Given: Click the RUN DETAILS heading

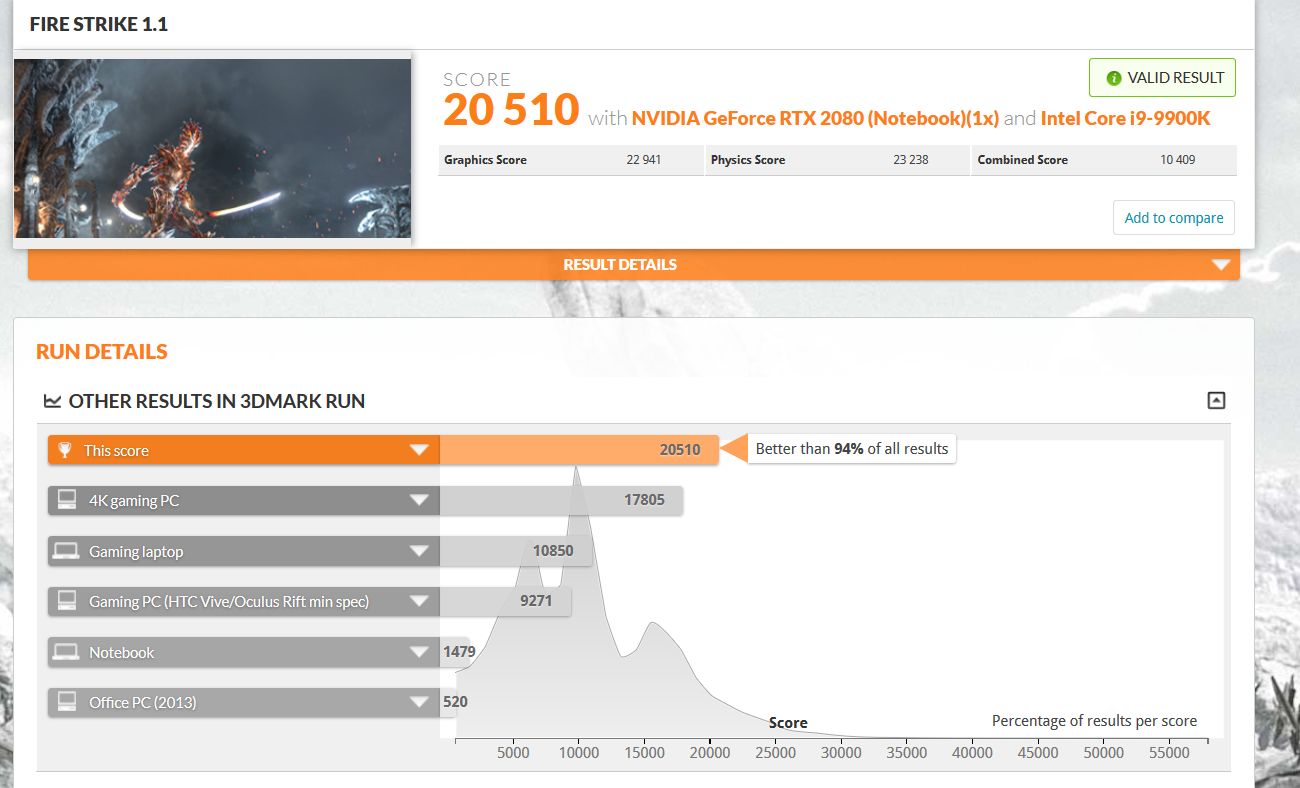Looking at the screenshot, I should point(102,352).
